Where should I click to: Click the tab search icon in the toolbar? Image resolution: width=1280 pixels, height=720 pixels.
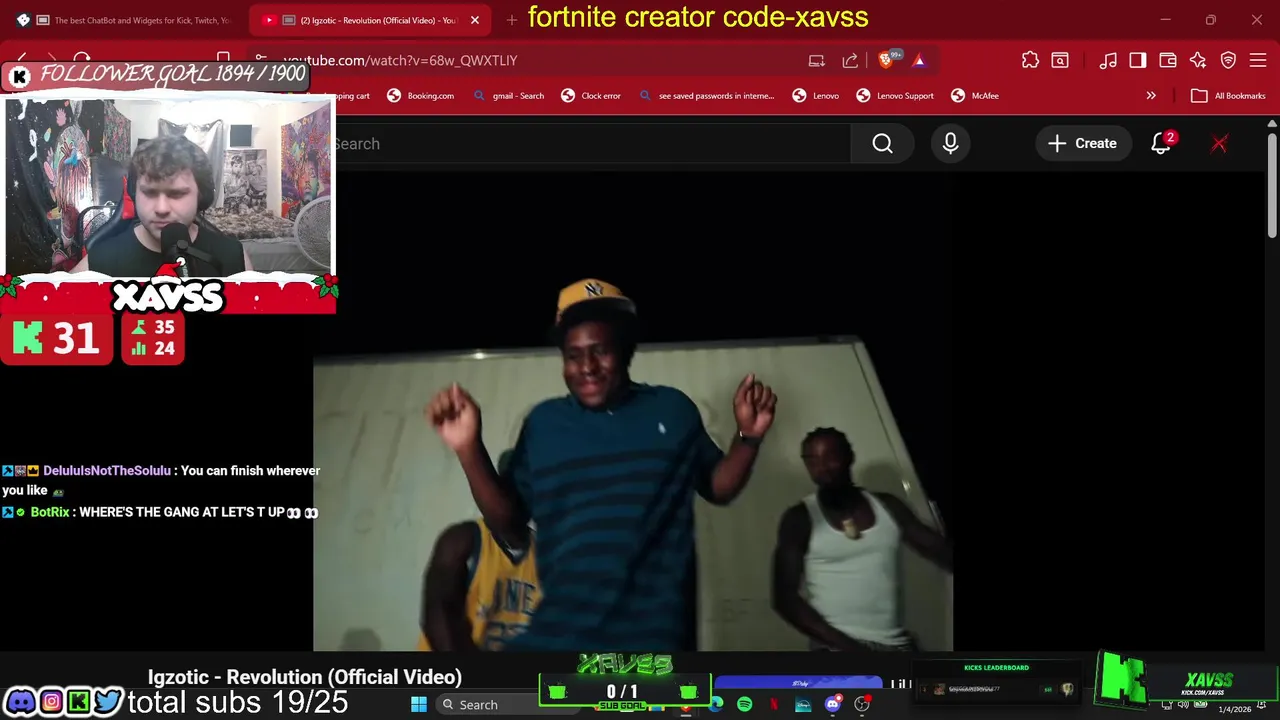tap(1060, 61)
